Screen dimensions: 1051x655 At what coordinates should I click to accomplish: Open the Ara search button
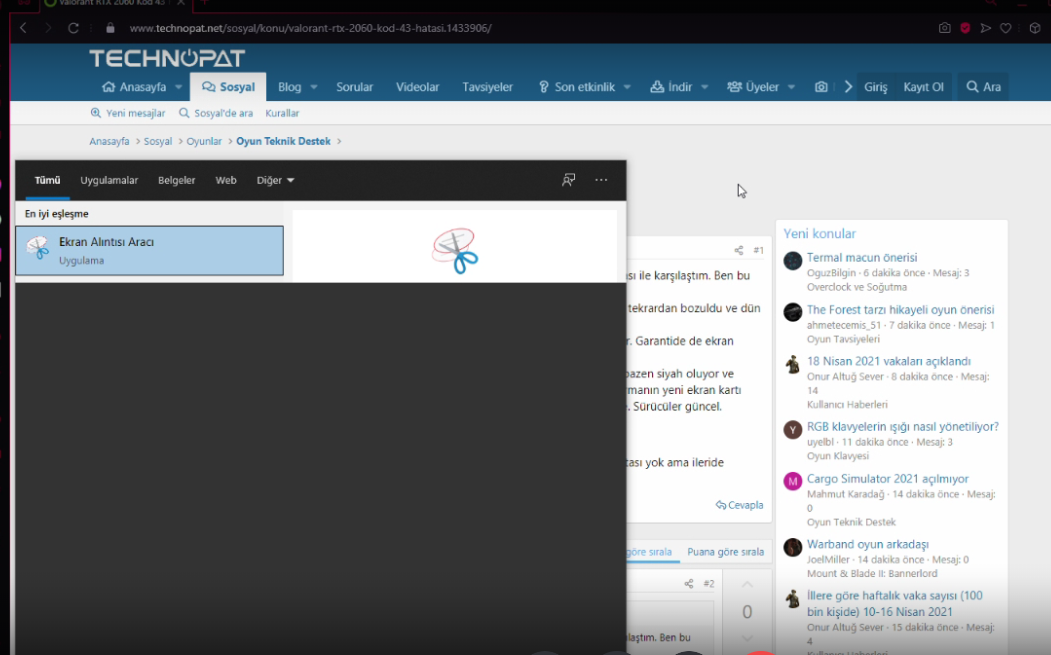click(x=983, y=87)
